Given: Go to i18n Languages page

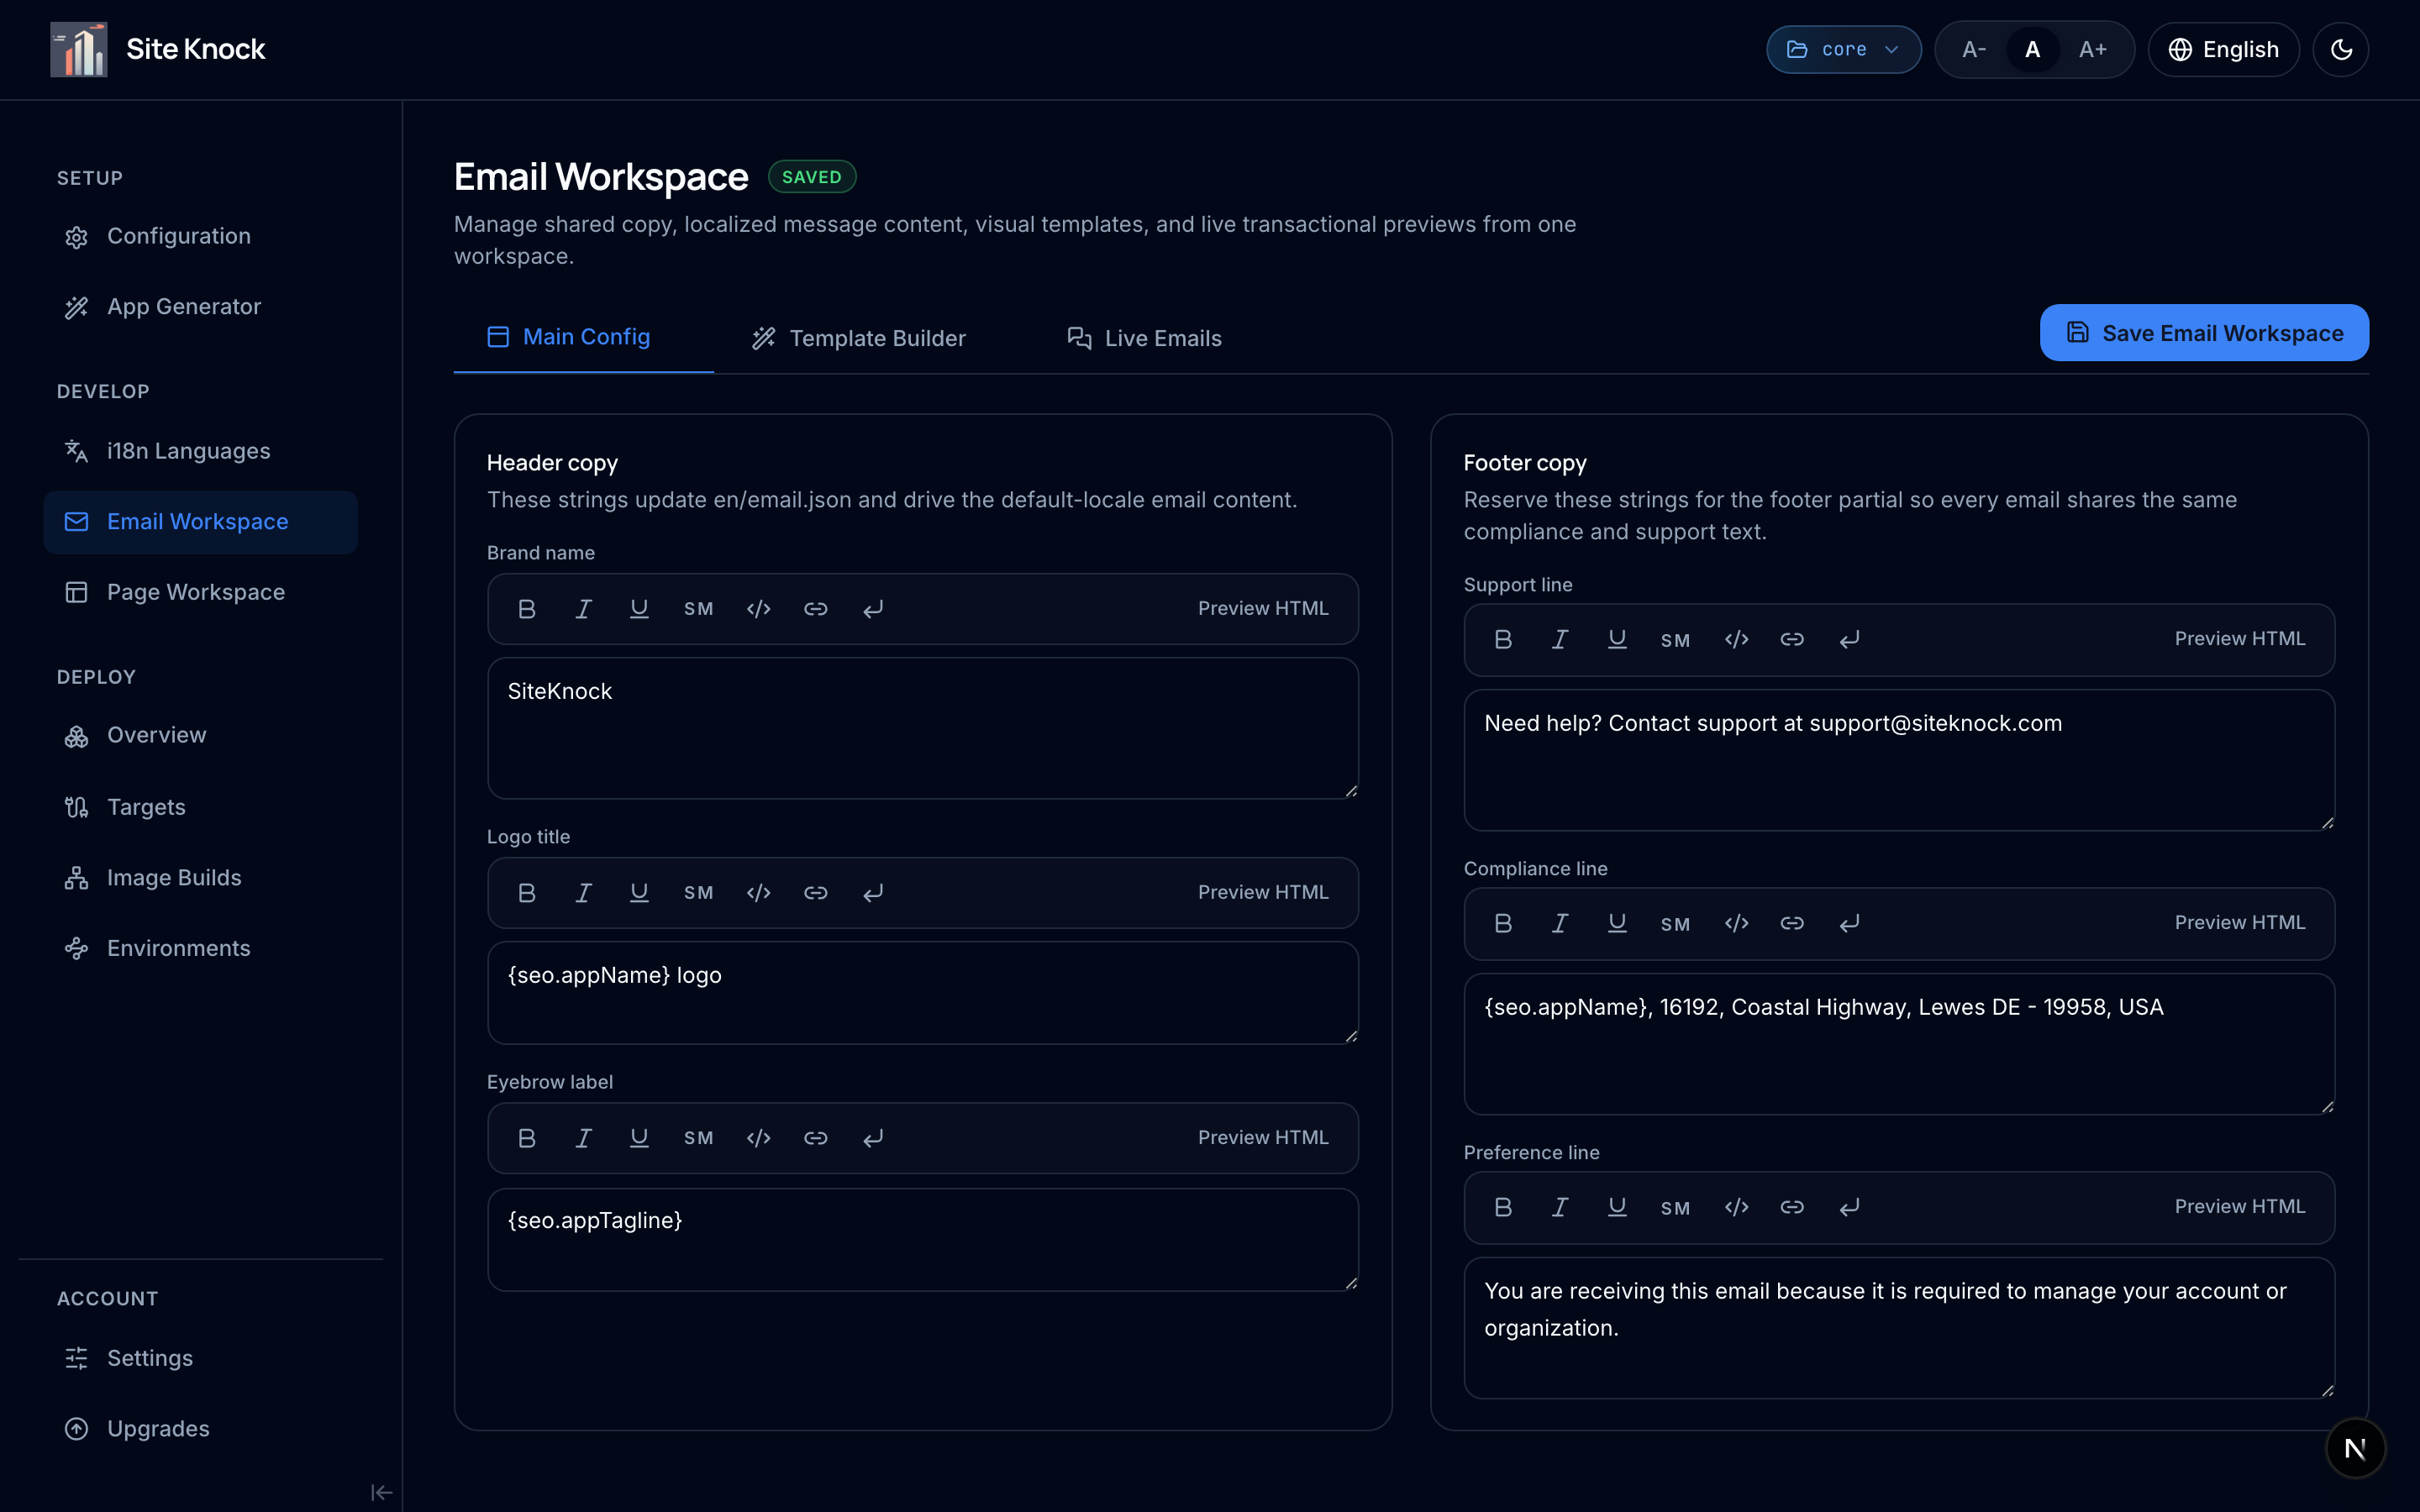Looking at the screenshot, I should click(x=200, y=451).
